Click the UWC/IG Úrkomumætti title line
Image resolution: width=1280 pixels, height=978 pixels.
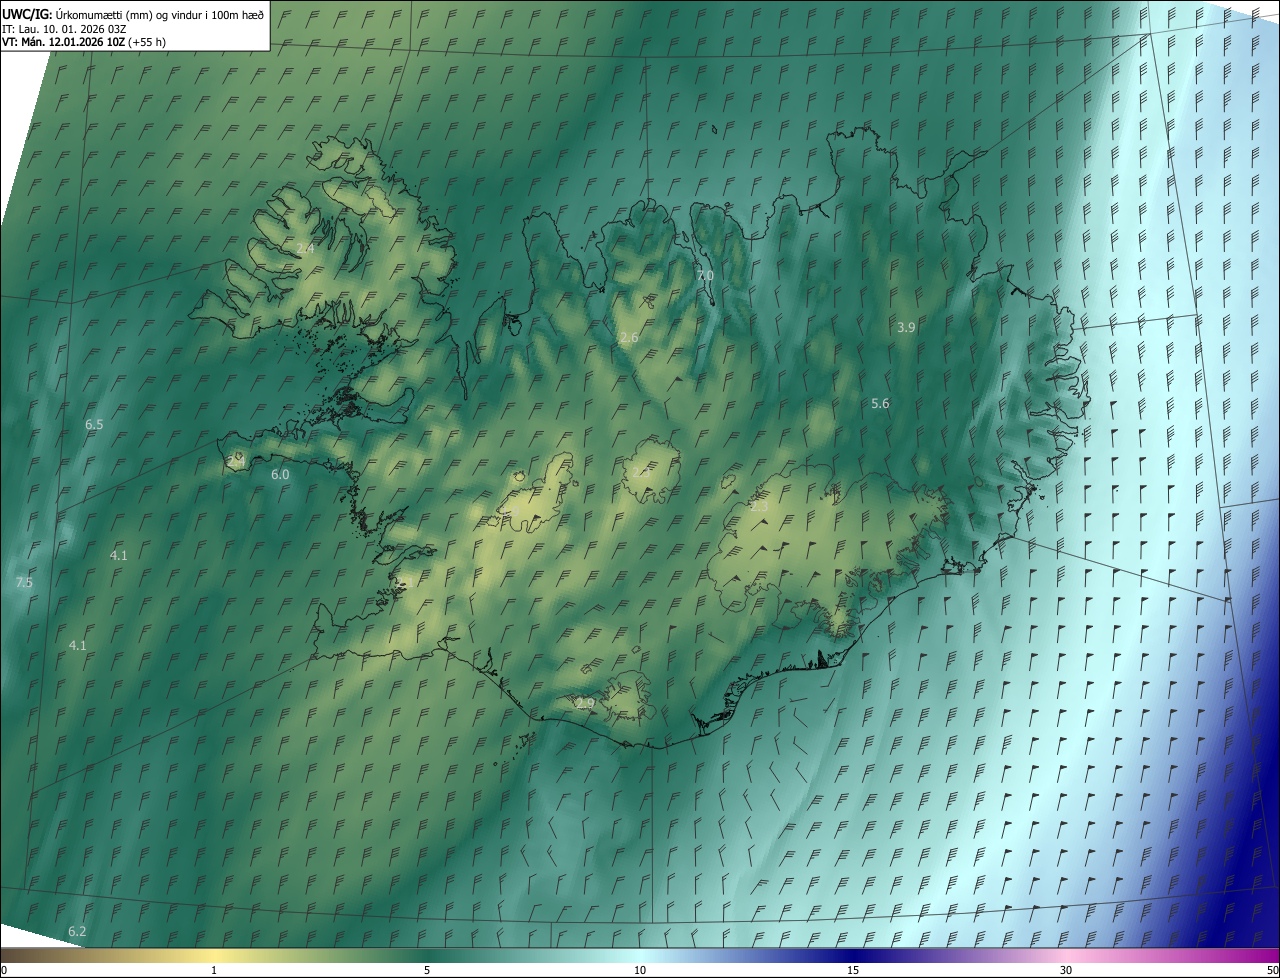(133, 13)
